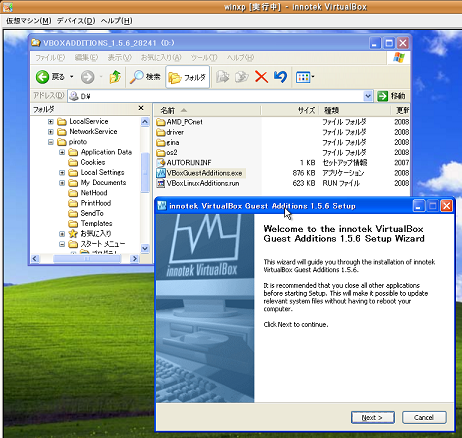Expand the My Documents node
This screenshot has height=438, width=462.
(x=62, y=183)
